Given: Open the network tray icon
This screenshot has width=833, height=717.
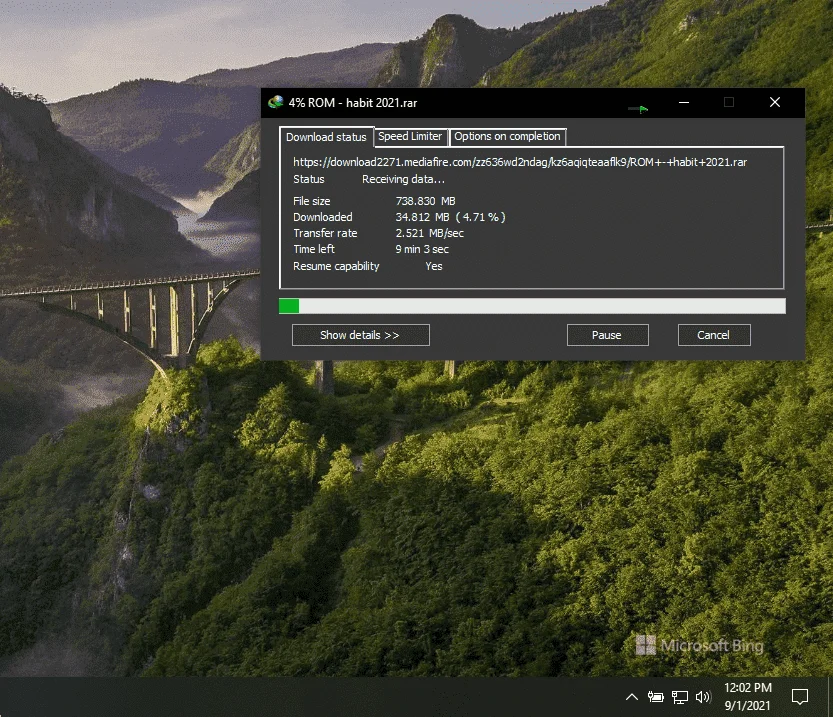Looking at the screenshot, I should (679, 697).
